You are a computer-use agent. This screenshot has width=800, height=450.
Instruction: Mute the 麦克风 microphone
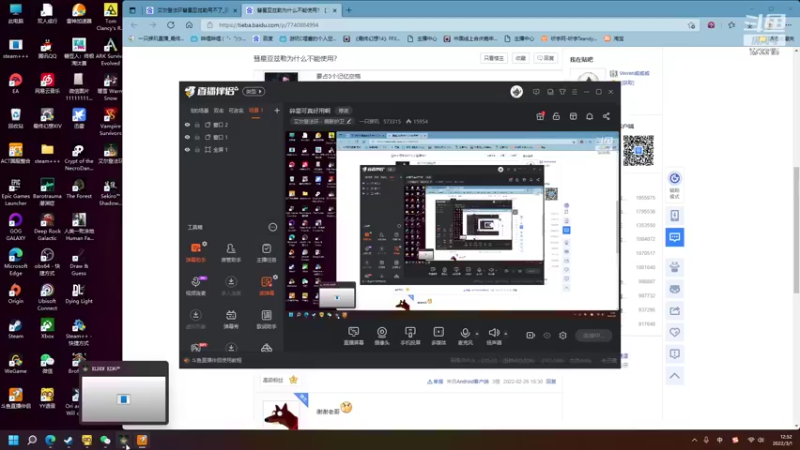pos(465,336)
